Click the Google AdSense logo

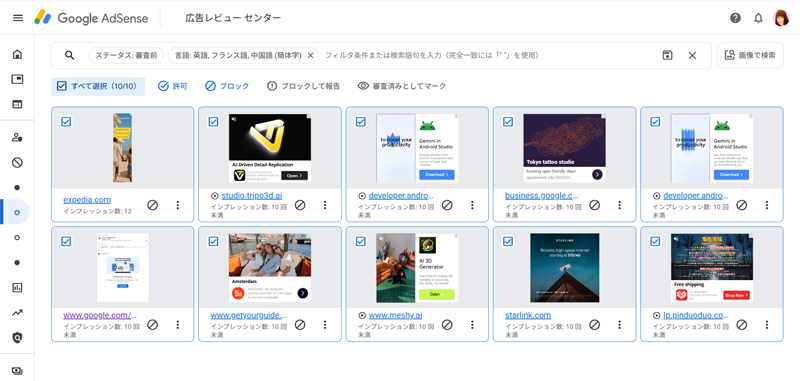click(x=91, y=18)
